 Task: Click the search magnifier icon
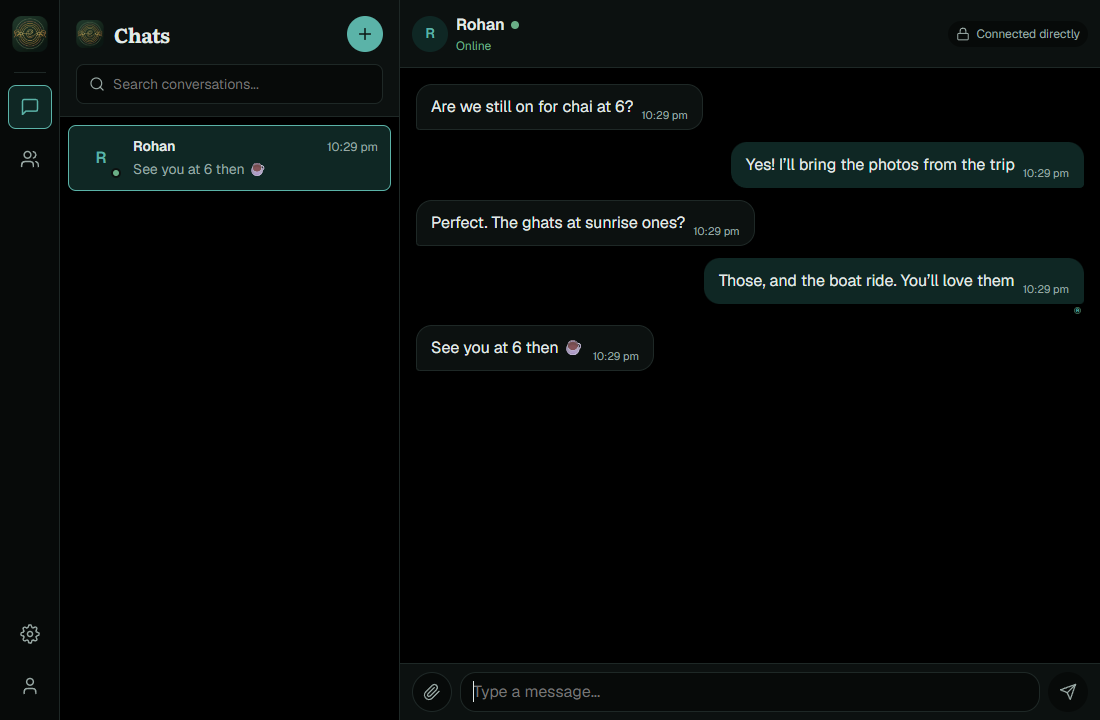click(97, 84)
